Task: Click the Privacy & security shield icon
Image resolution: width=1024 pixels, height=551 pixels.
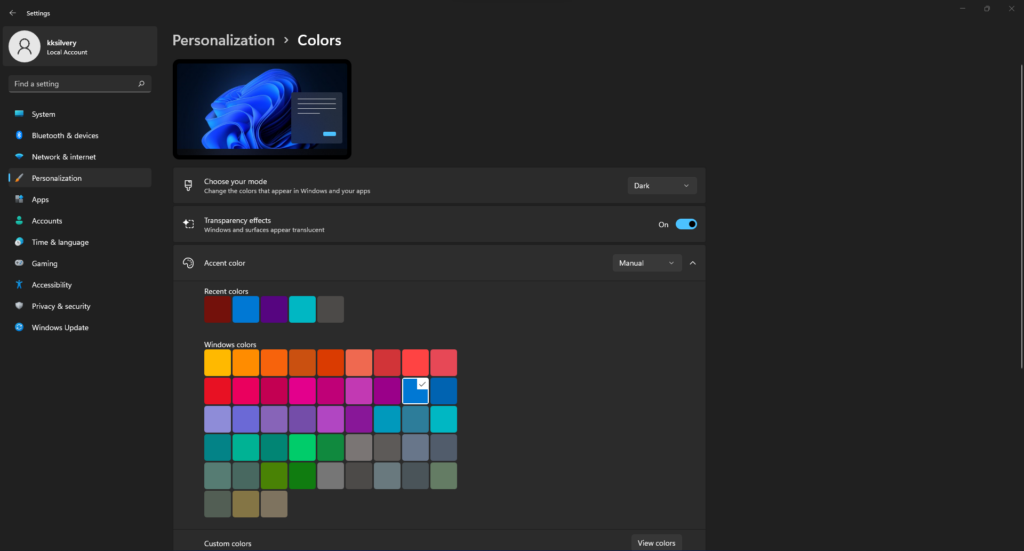Action: coord(19,306)
